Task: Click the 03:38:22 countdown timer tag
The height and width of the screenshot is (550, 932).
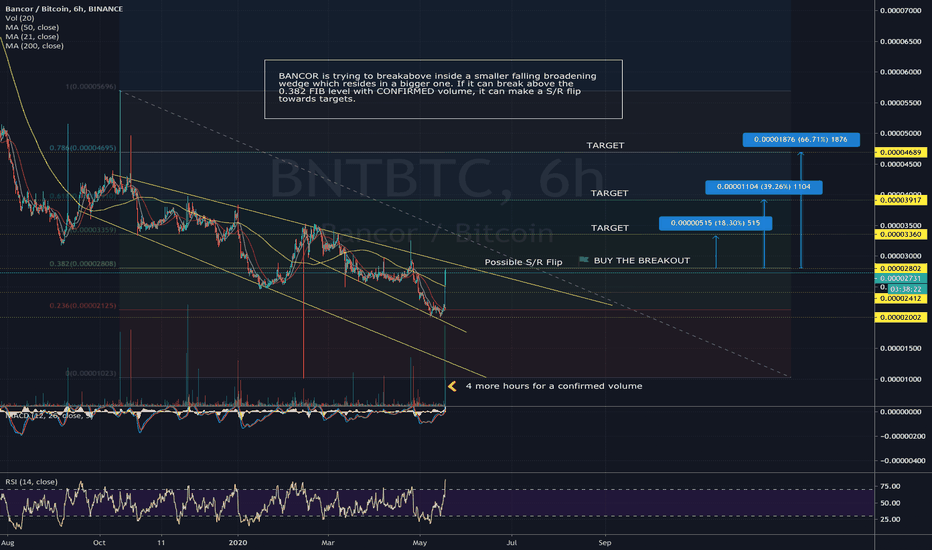Action: click(906, 289)
